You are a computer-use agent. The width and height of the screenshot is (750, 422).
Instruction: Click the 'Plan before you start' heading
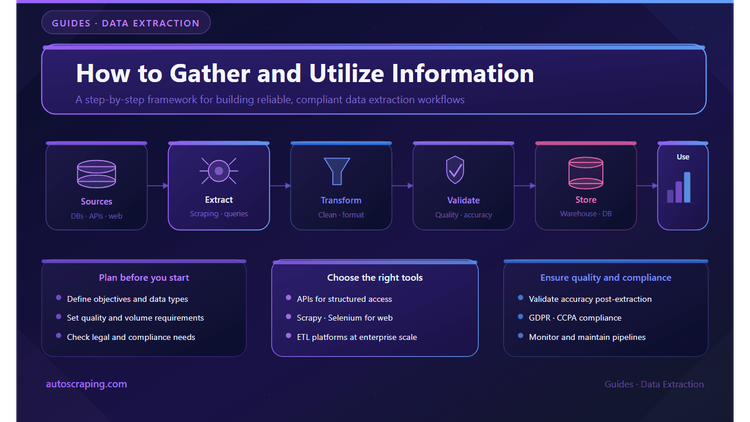144,278
